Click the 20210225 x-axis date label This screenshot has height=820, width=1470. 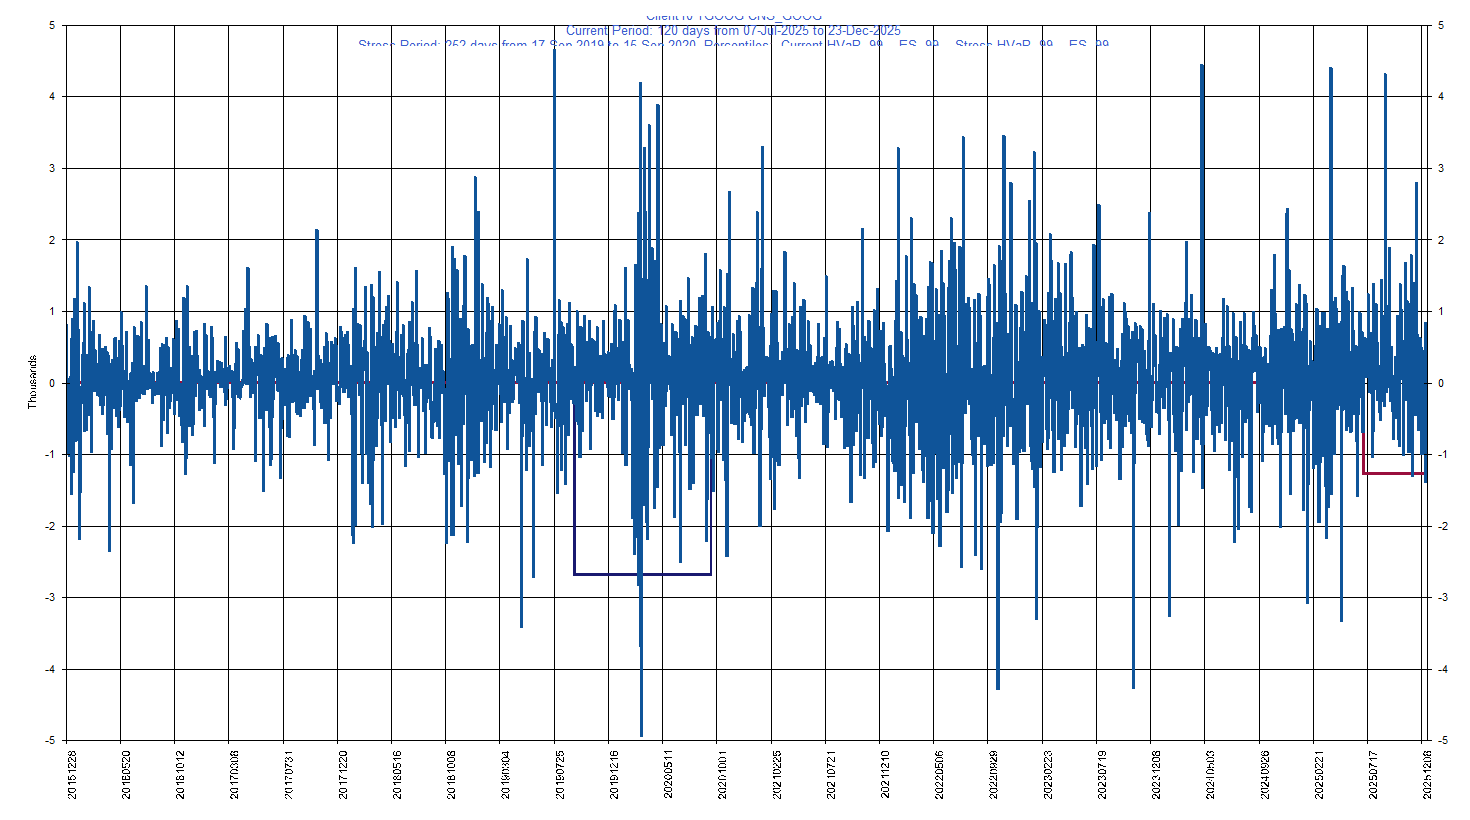777,774
